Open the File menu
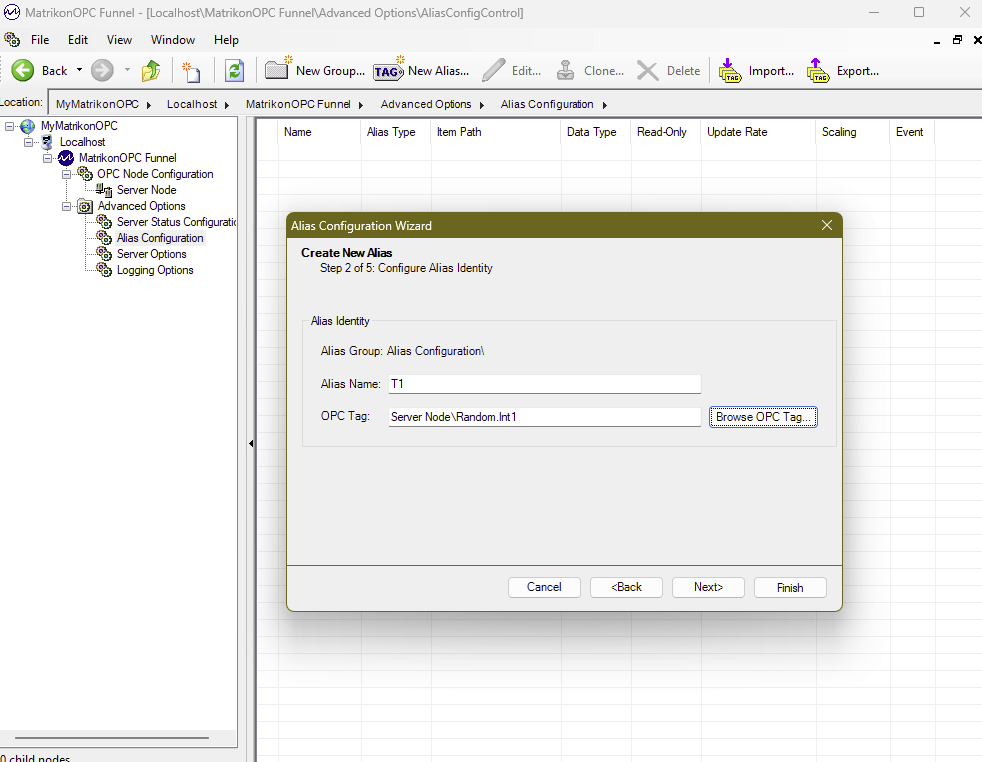This screenshot has height=762, width=982. point(40,39)
